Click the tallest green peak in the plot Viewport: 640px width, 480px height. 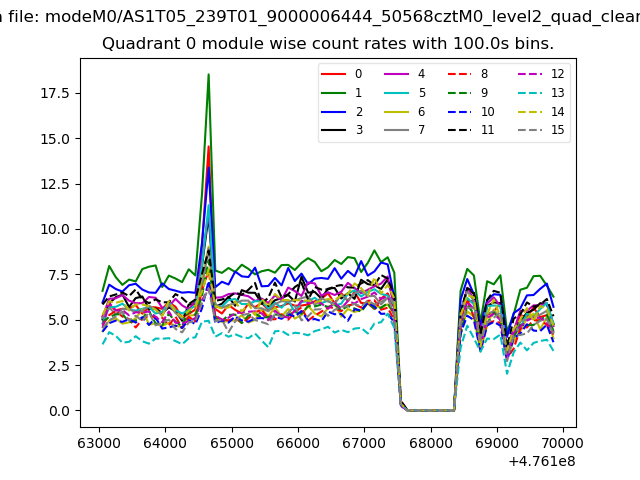(208, 75)
